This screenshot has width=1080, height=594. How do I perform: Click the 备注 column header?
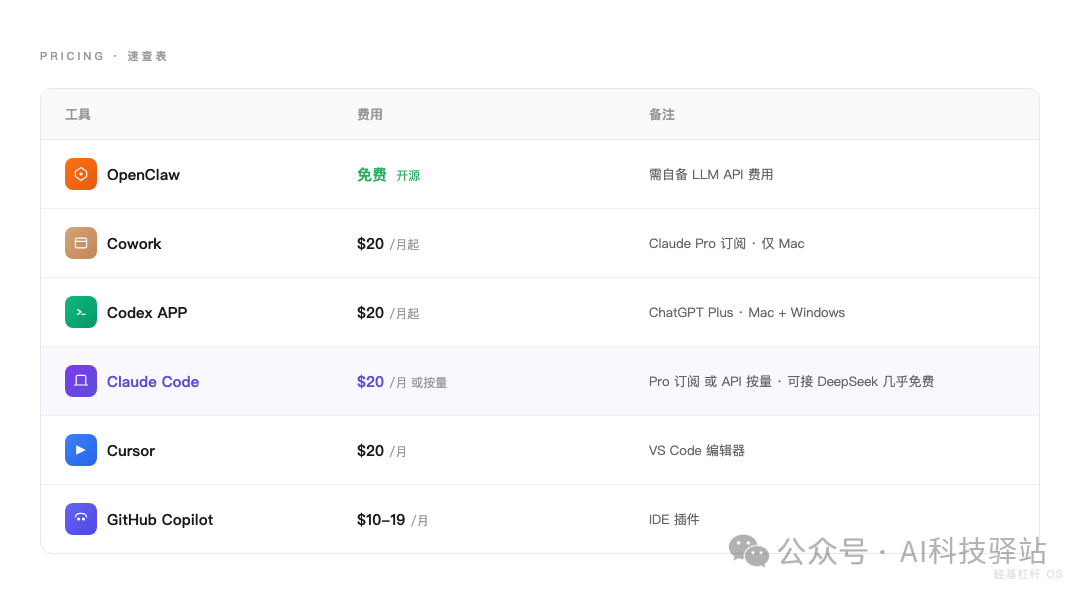point(662,115)
